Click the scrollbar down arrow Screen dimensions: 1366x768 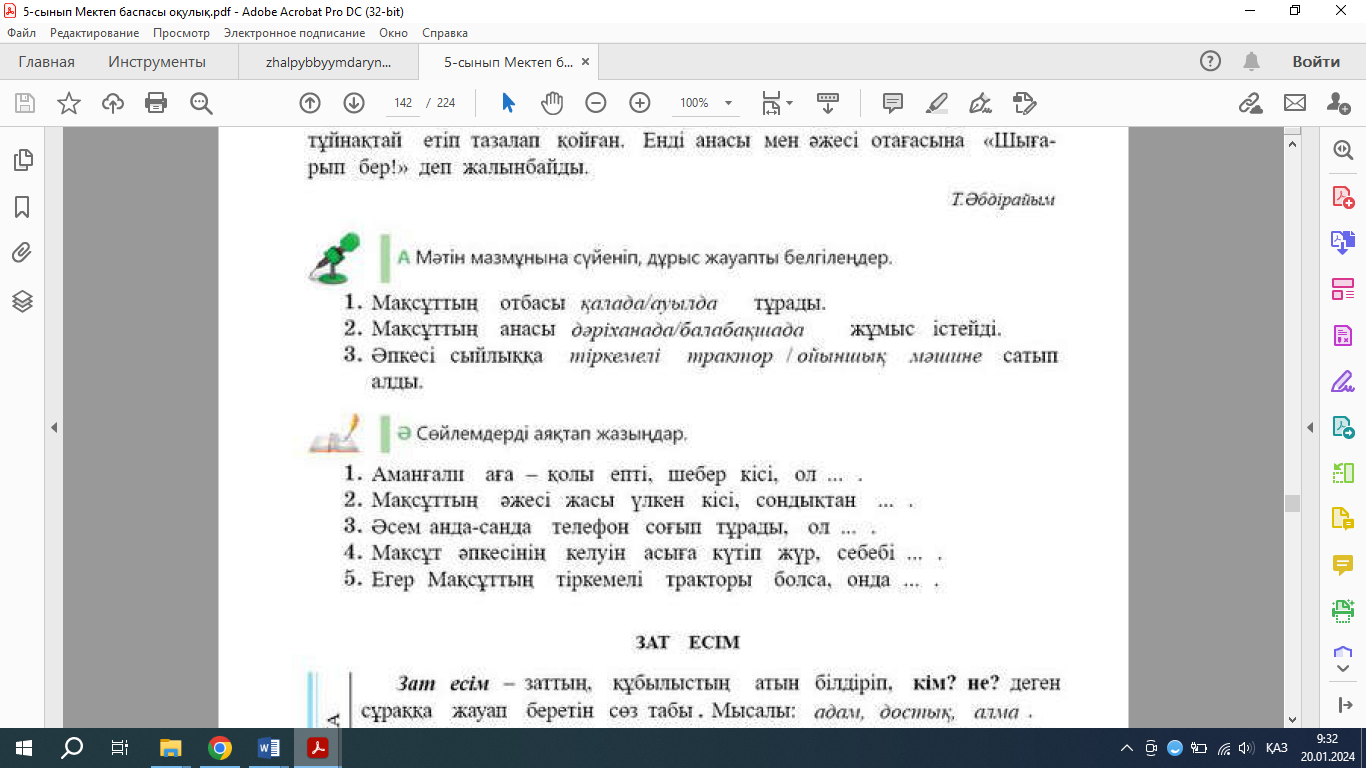point(1293,720)
